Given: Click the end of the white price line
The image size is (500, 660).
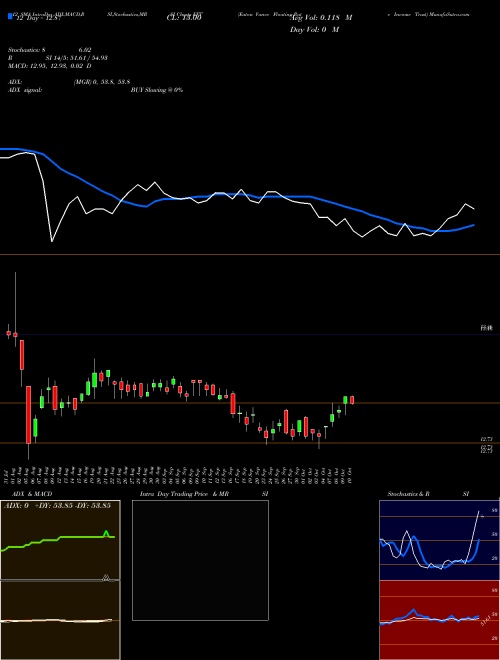Looking at the screenshot, I should point(474,208).
